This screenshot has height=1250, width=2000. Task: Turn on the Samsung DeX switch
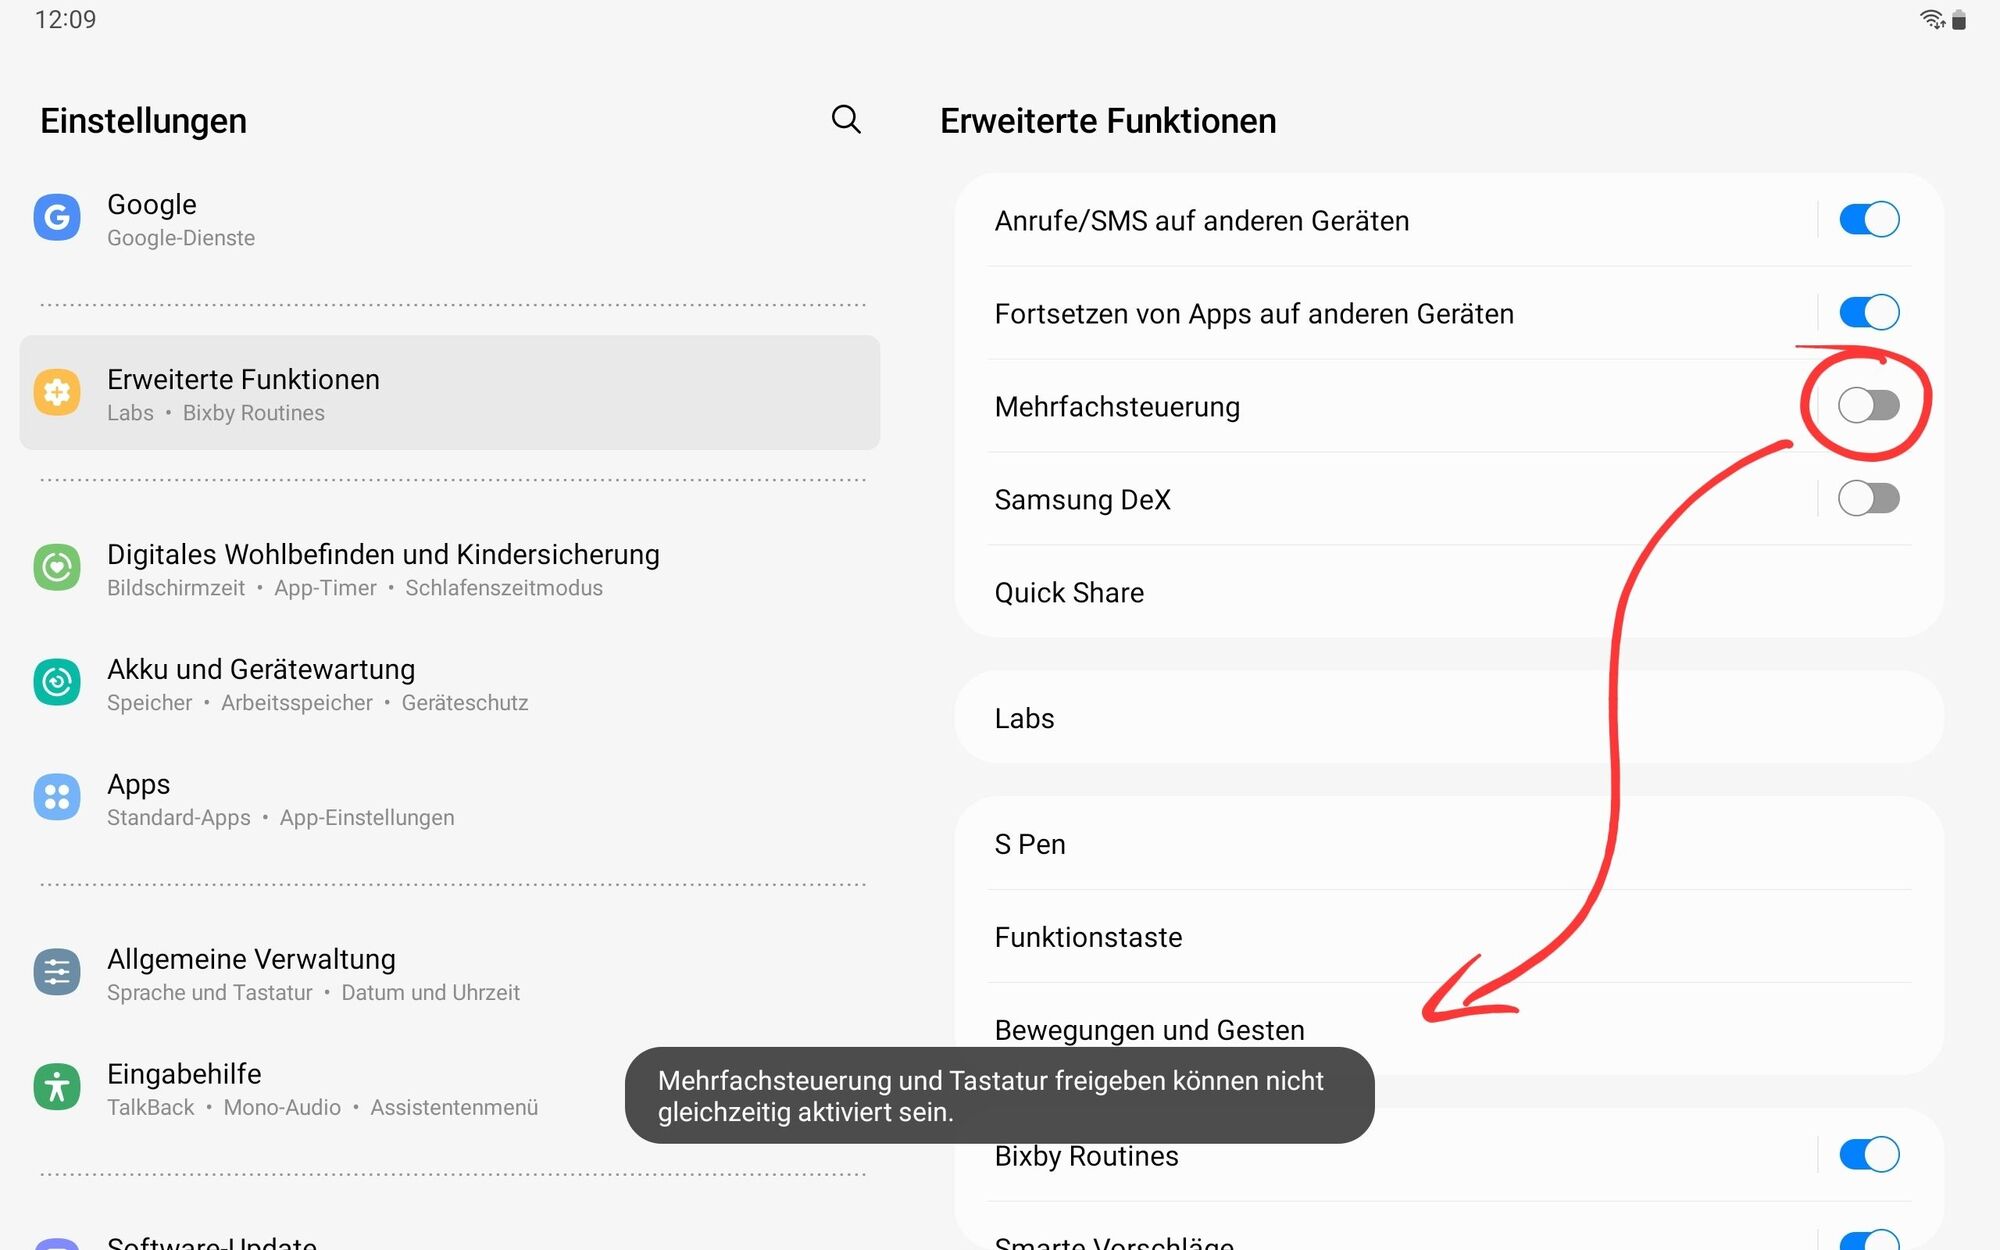click(x=1869, y=499)
